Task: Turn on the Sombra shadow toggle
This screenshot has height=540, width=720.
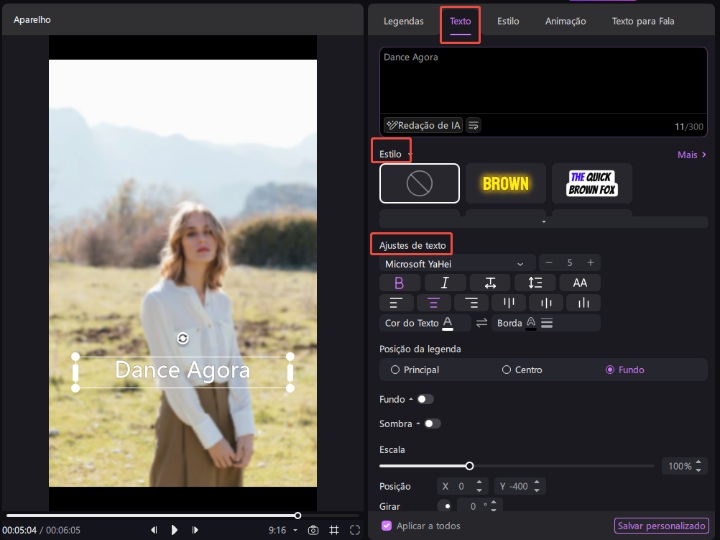Action: (432, 424)
